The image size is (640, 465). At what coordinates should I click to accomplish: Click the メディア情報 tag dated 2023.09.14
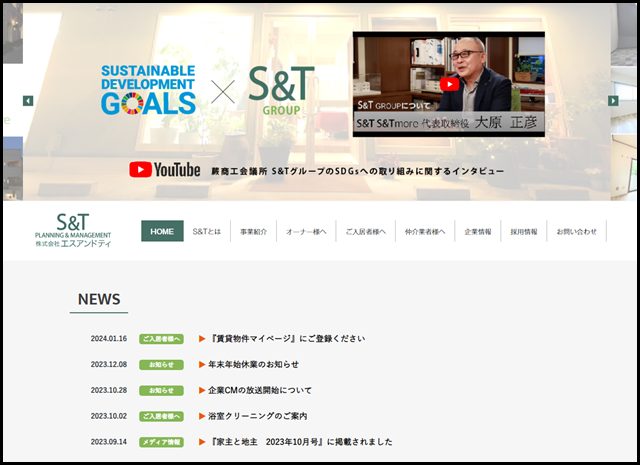click(x=161, y=442)
